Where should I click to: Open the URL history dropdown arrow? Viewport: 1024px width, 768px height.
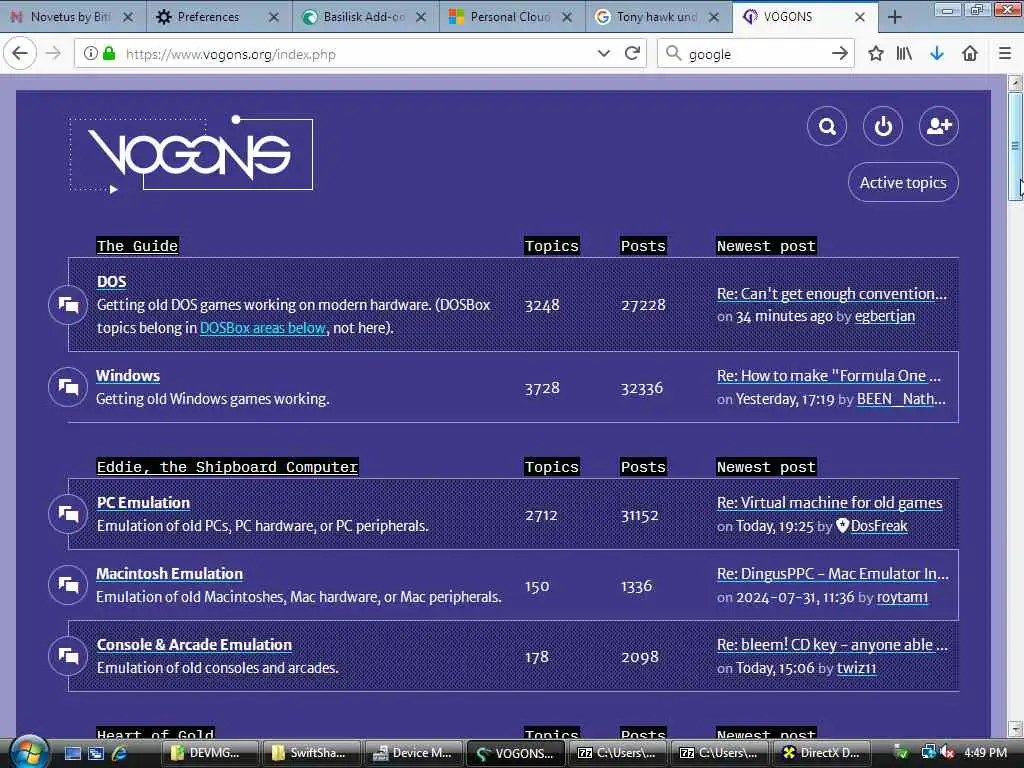point(604,54)
